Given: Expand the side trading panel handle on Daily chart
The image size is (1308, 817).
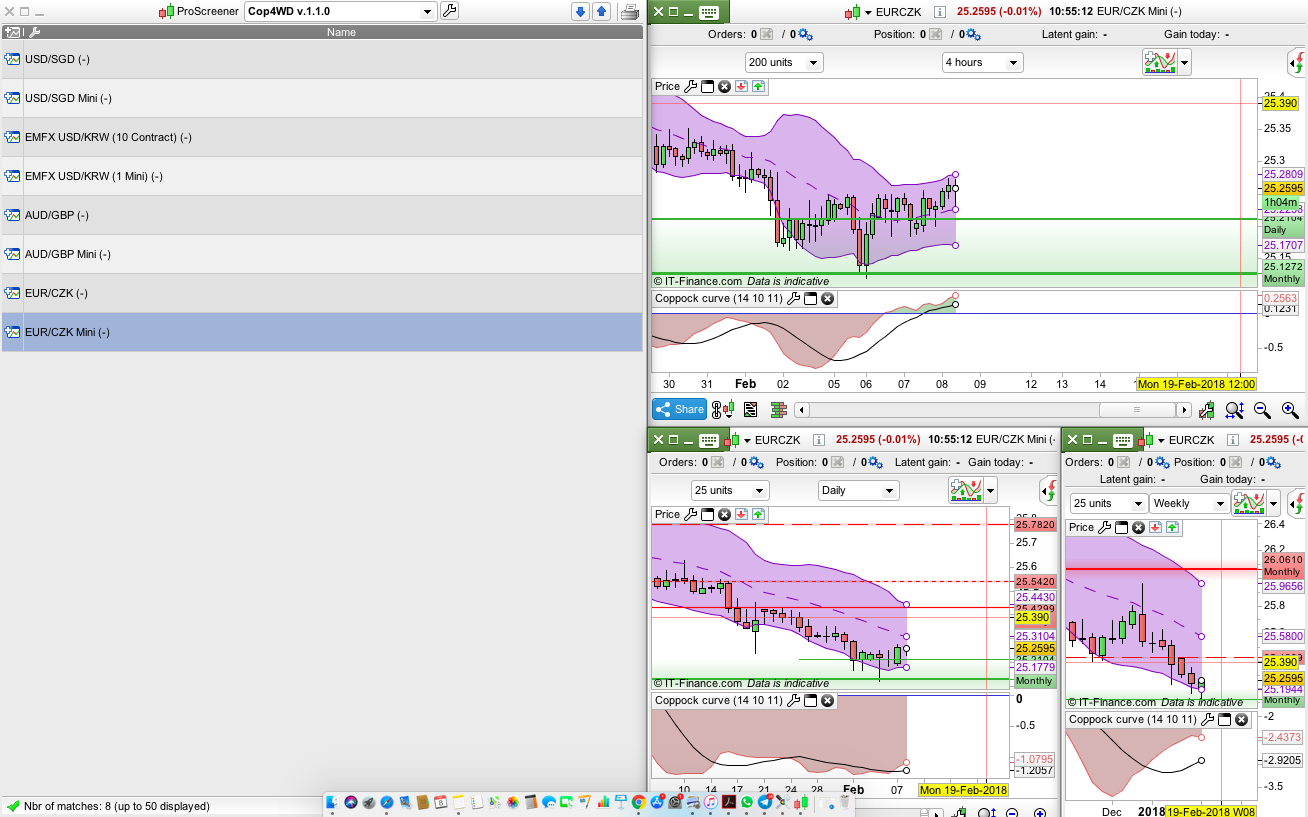Looking at the screenshot, I should pos(1048,490).
